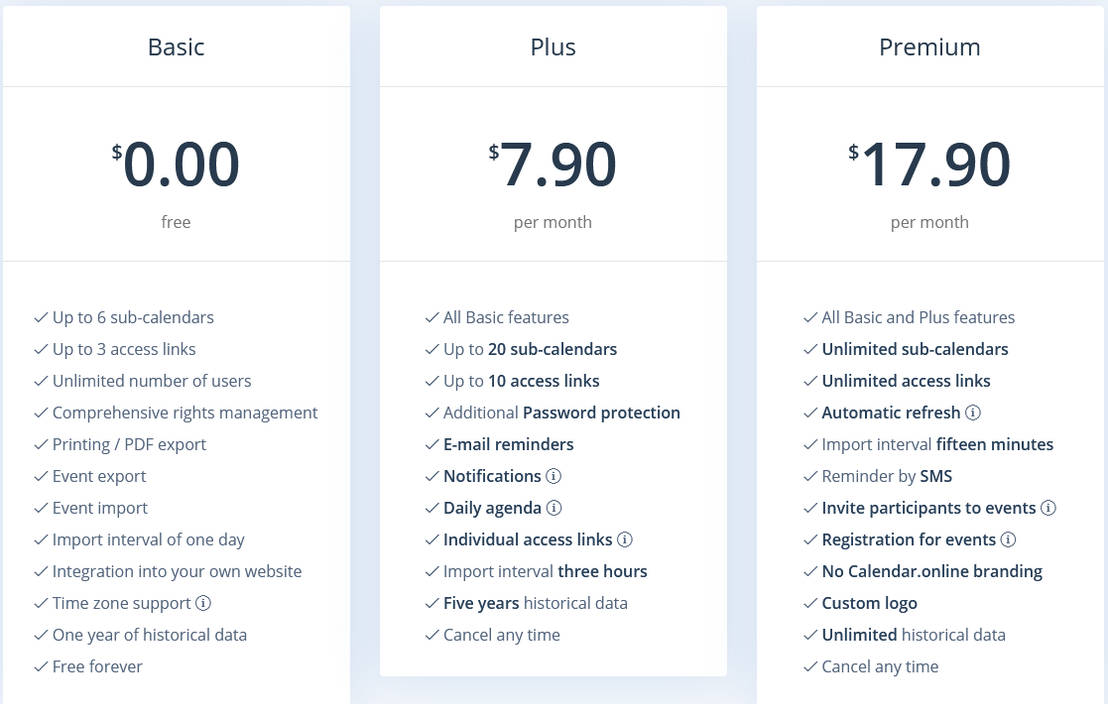Open info icon beside Automatic refresh
The height and width of the screenshot is (704, 1108).
pos(973,412)
